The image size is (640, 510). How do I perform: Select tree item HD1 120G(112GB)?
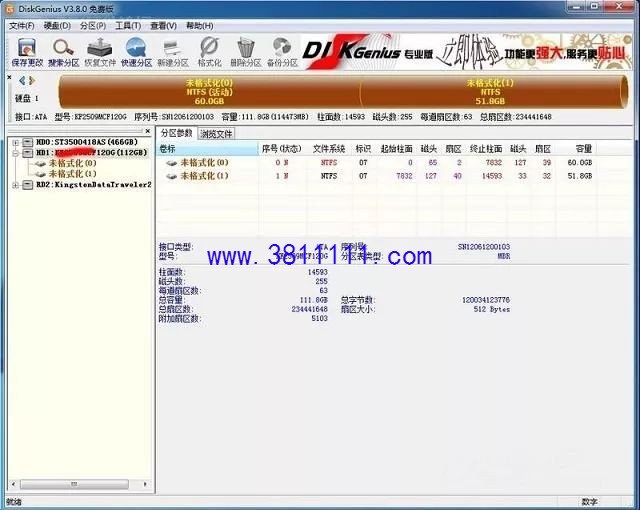91,153
